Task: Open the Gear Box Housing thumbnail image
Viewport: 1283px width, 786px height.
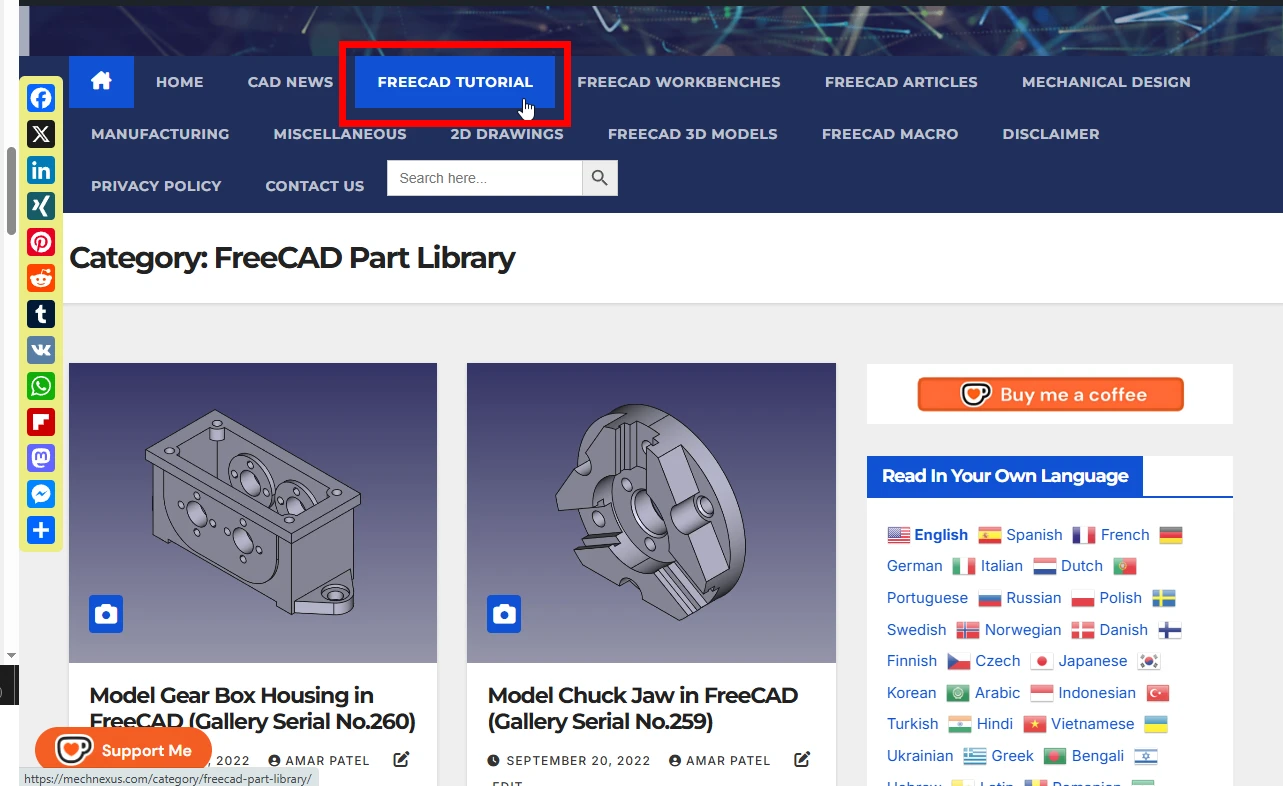Action: [253, 513]
